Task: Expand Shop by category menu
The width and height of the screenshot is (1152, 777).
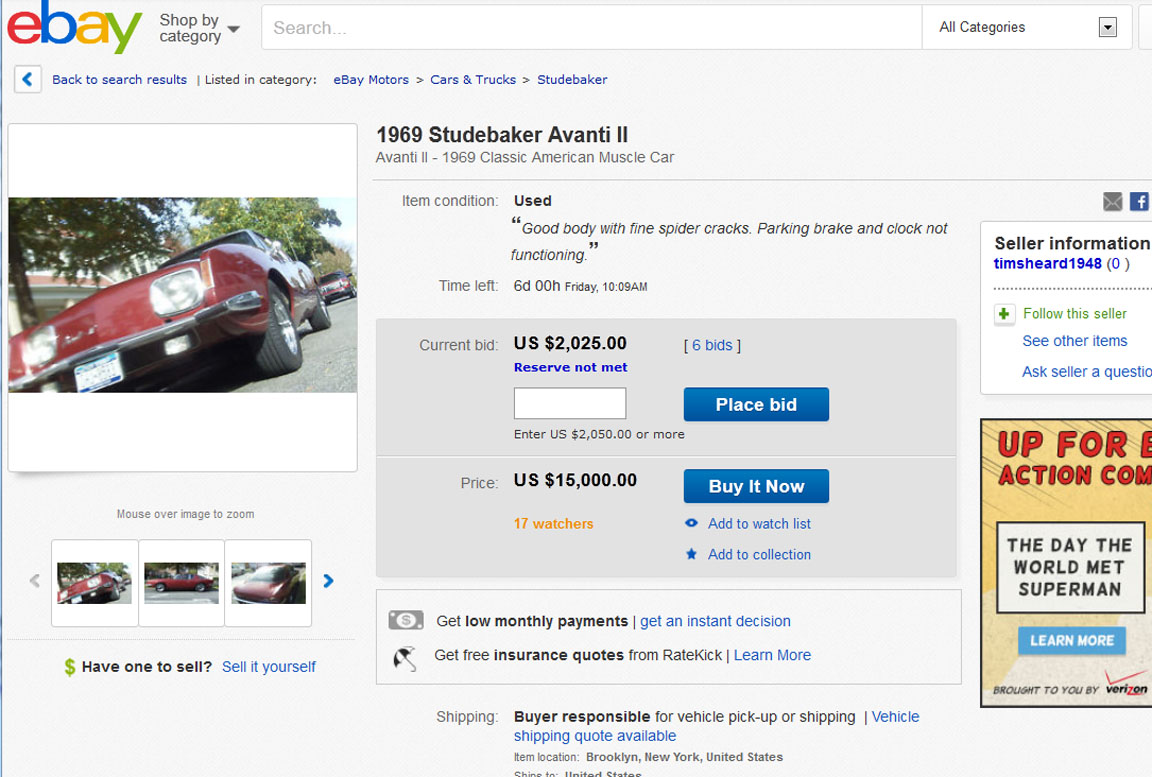Action: (x=199, y=28)
